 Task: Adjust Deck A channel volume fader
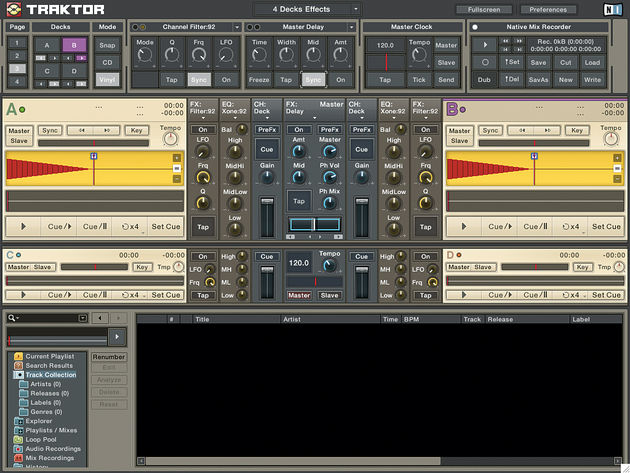(267, 203)
